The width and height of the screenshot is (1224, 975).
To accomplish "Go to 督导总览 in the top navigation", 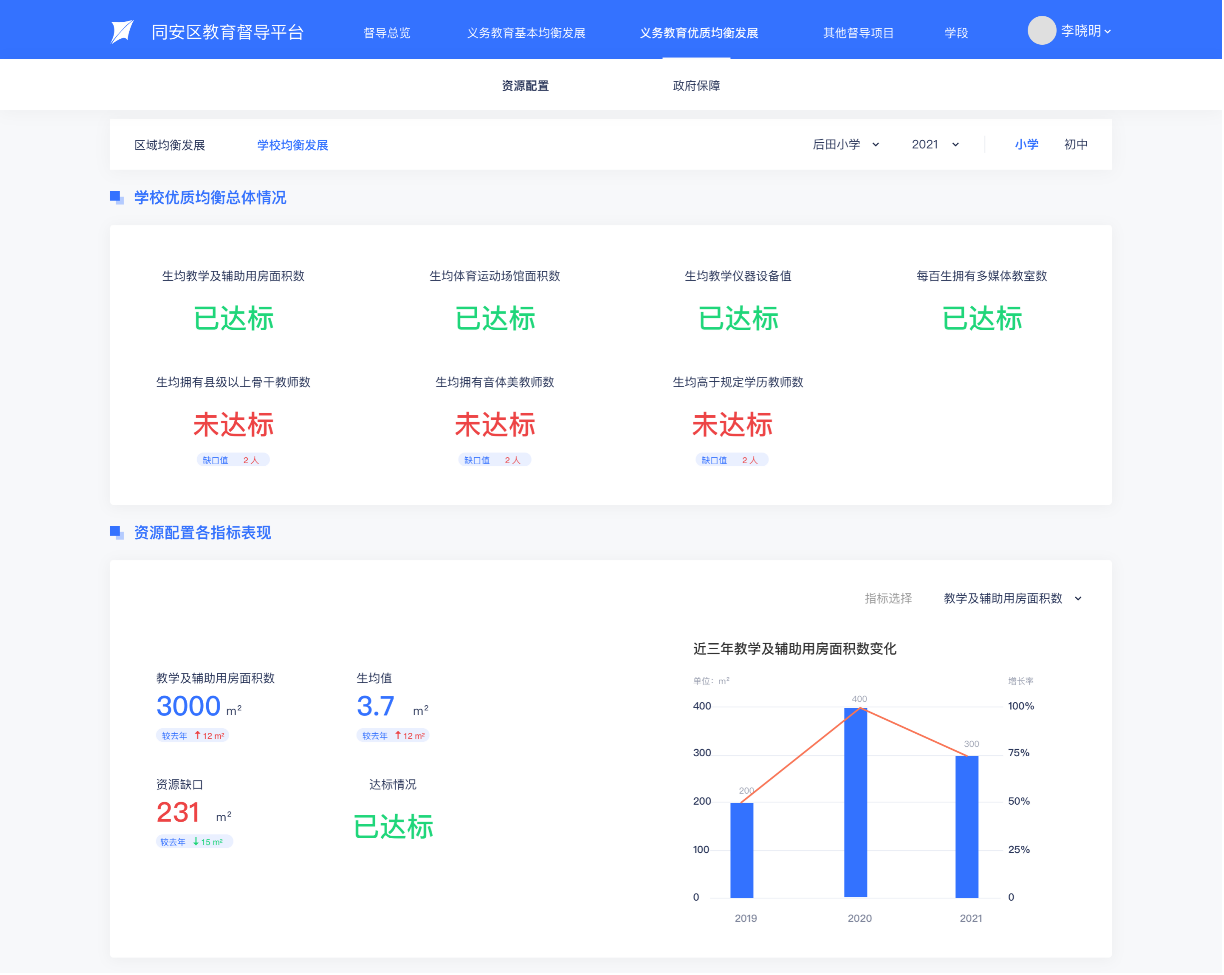I will (387, 33).
